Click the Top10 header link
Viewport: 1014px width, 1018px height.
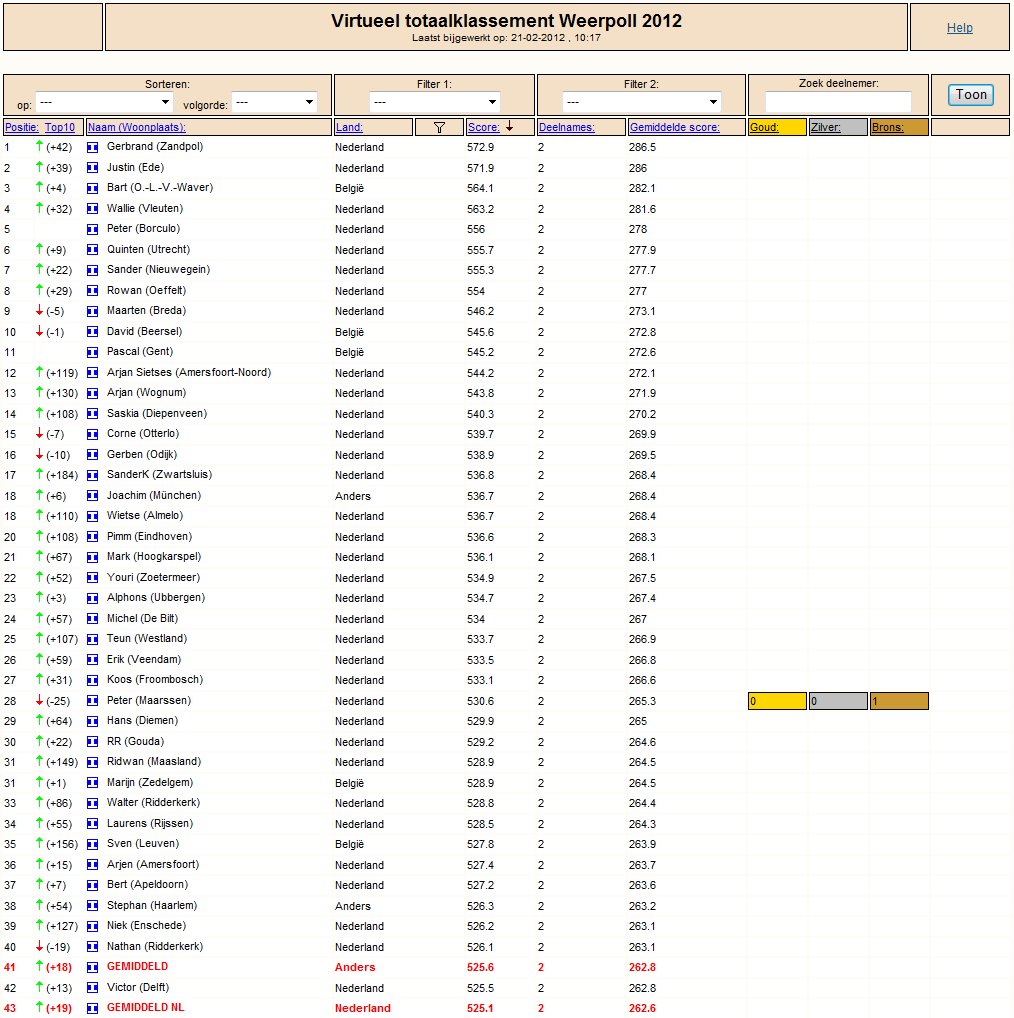click(x=60, y=127)
